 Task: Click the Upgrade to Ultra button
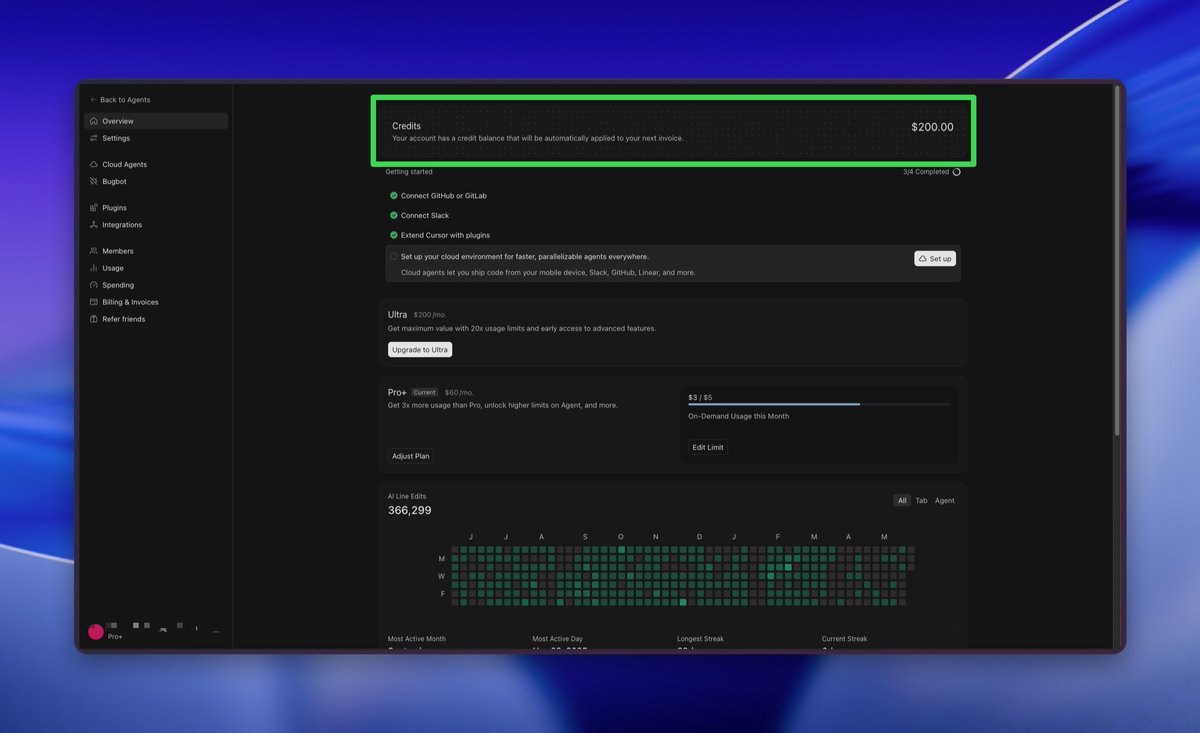(x=420, y=350)
